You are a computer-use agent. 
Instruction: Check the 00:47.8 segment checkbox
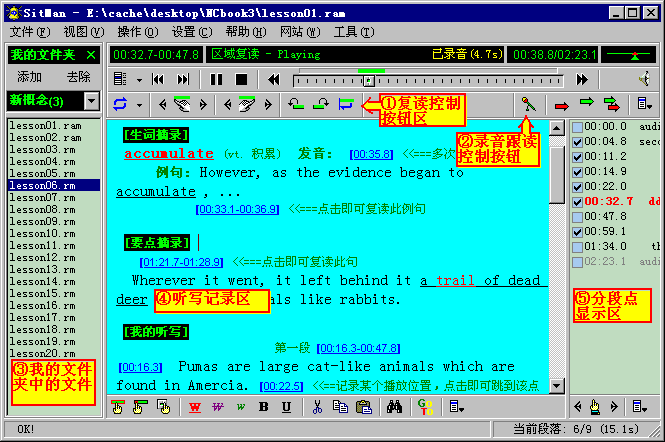[577, 217]
